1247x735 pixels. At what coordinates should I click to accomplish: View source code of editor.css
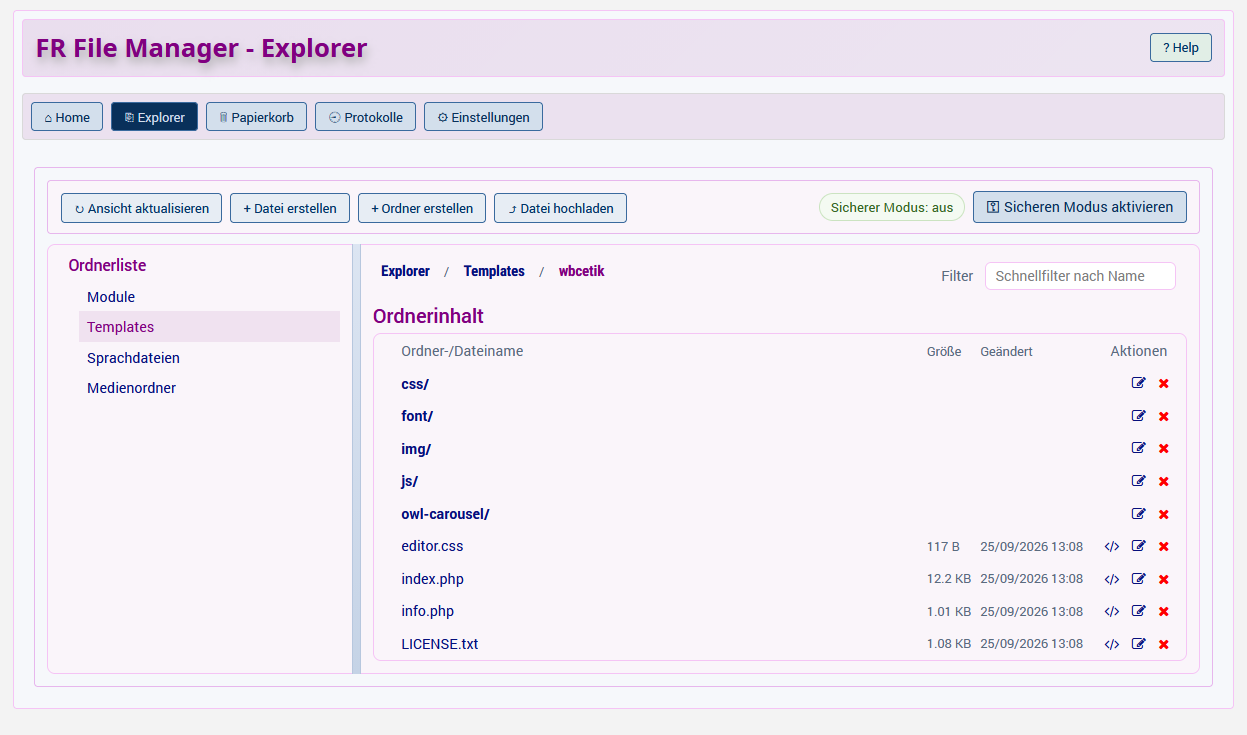pyautogui.click(x=1111, y=546)
